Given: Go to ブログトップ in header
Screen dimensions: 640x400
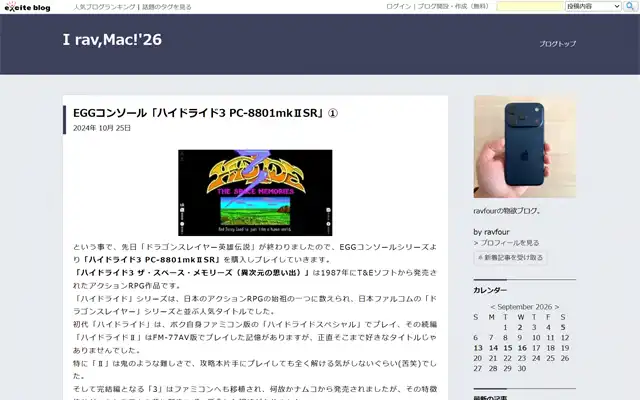Looking at the screenshot, I should 558,44.
